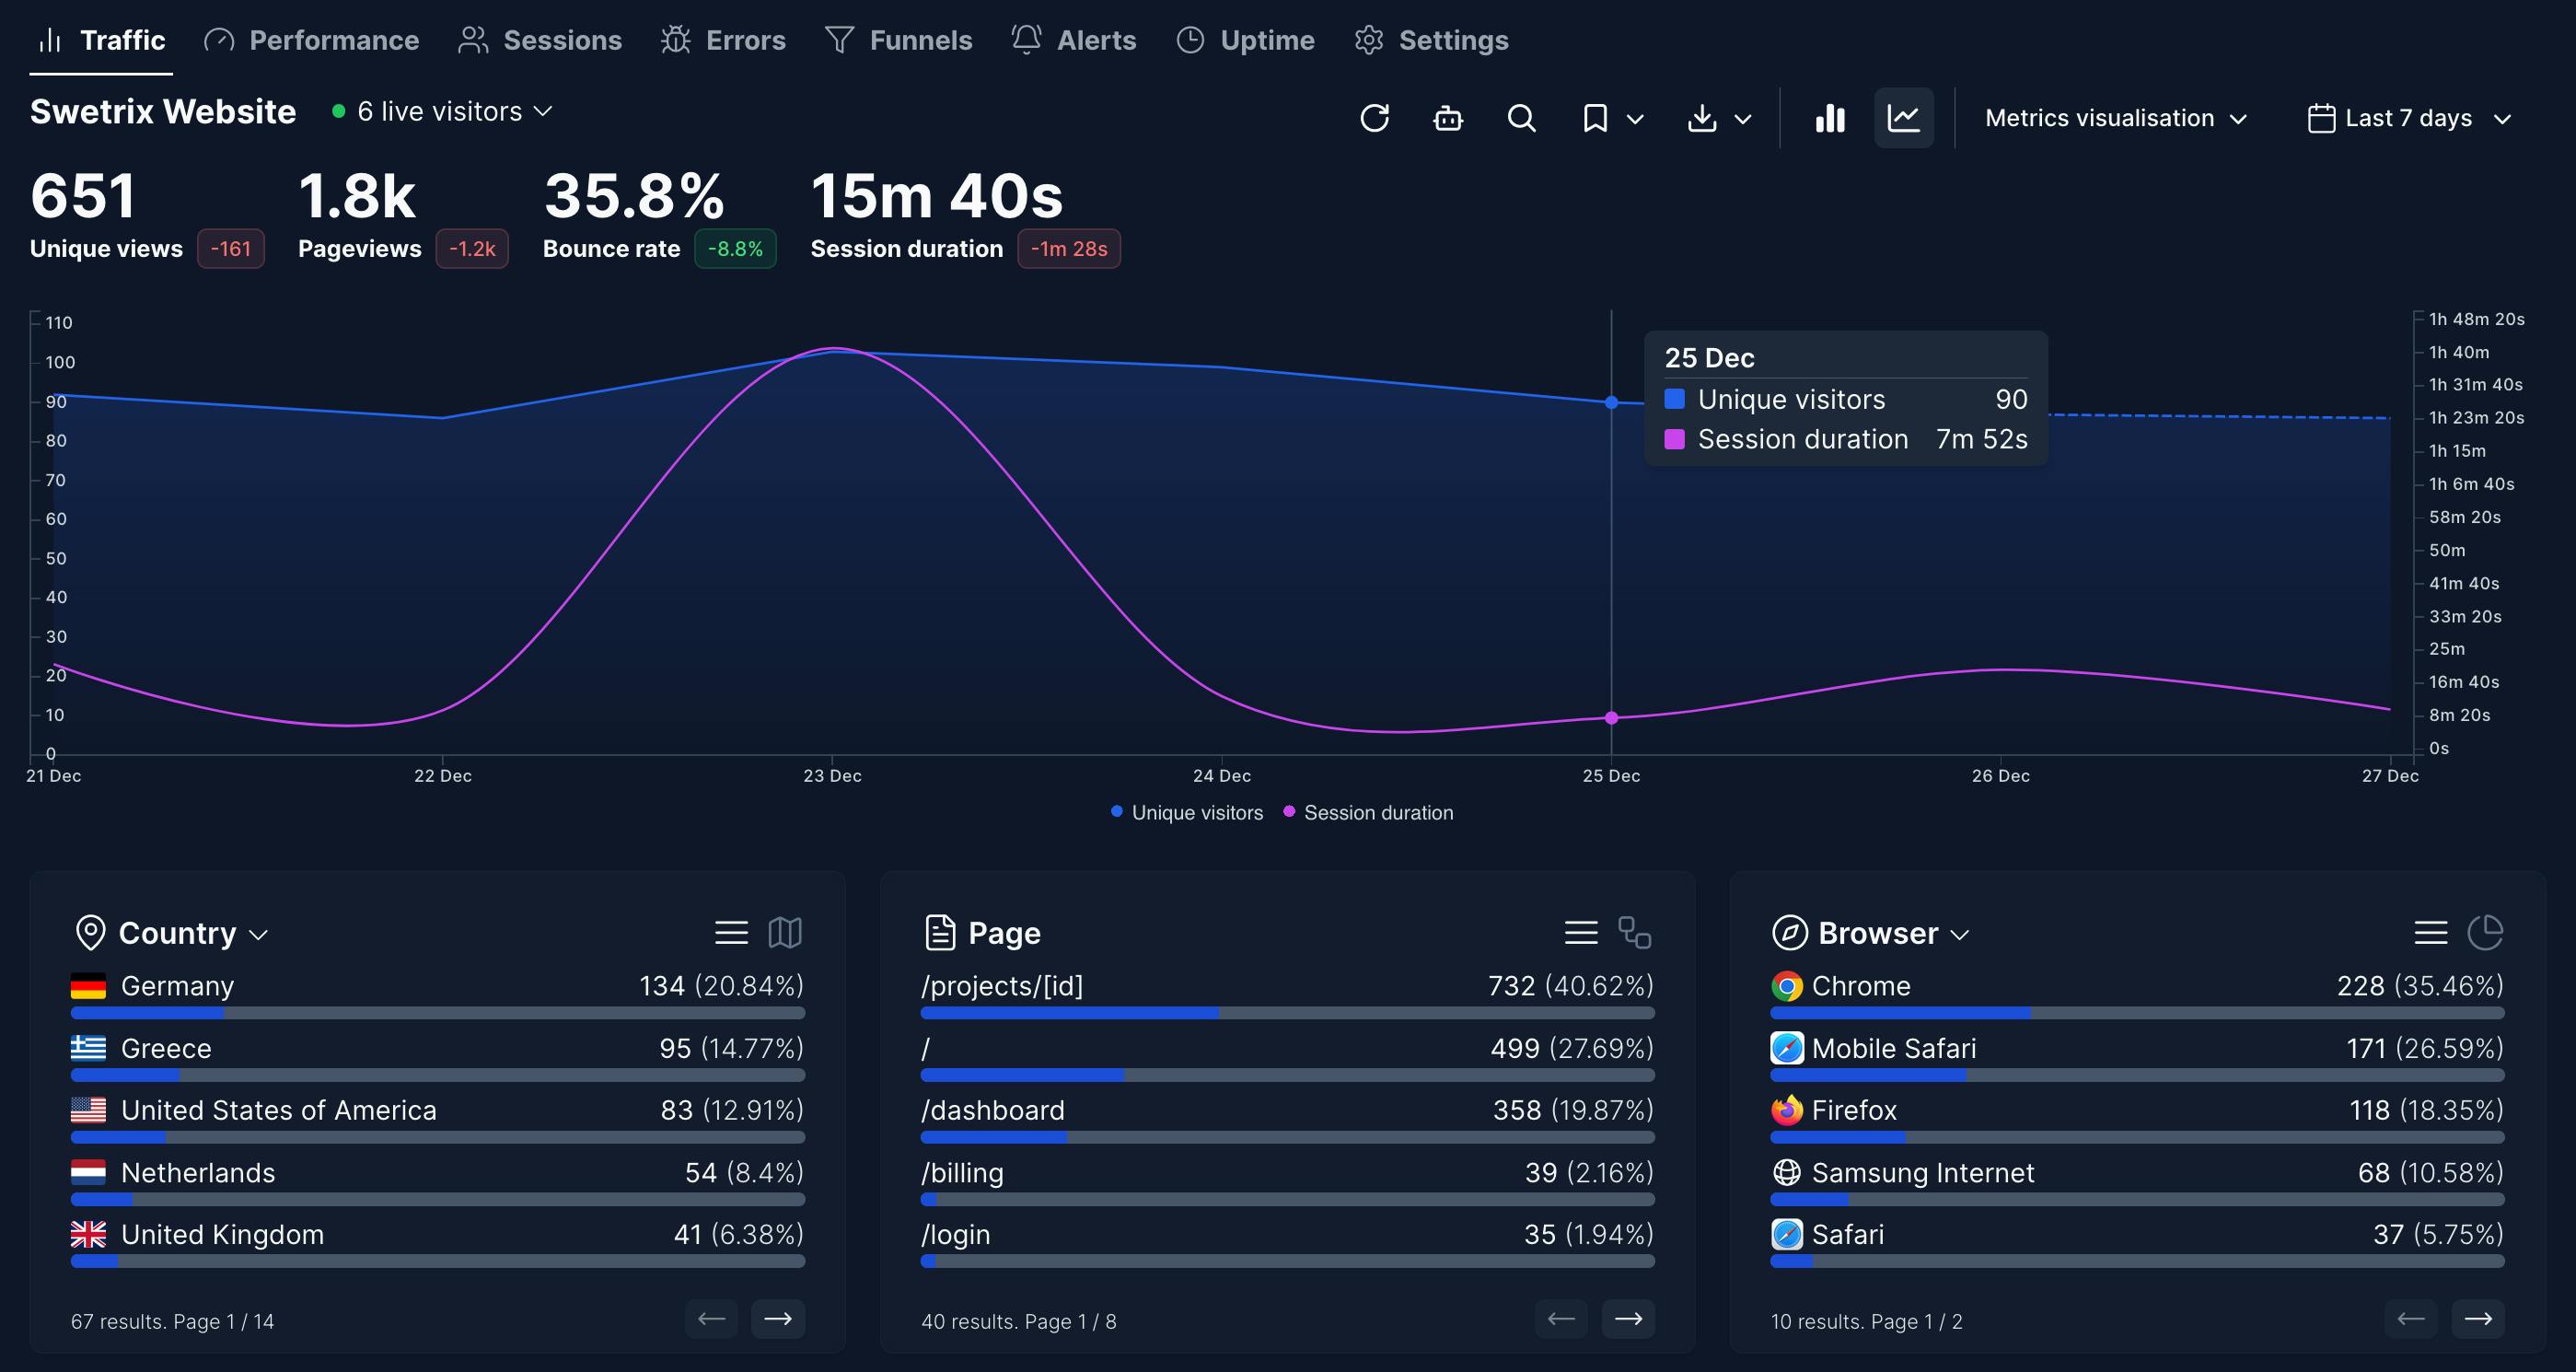Image resolution: width=2576 pixels, height=1372 pixels.
Task: Show Country panel as list view
Action: [x=731, y=933]
